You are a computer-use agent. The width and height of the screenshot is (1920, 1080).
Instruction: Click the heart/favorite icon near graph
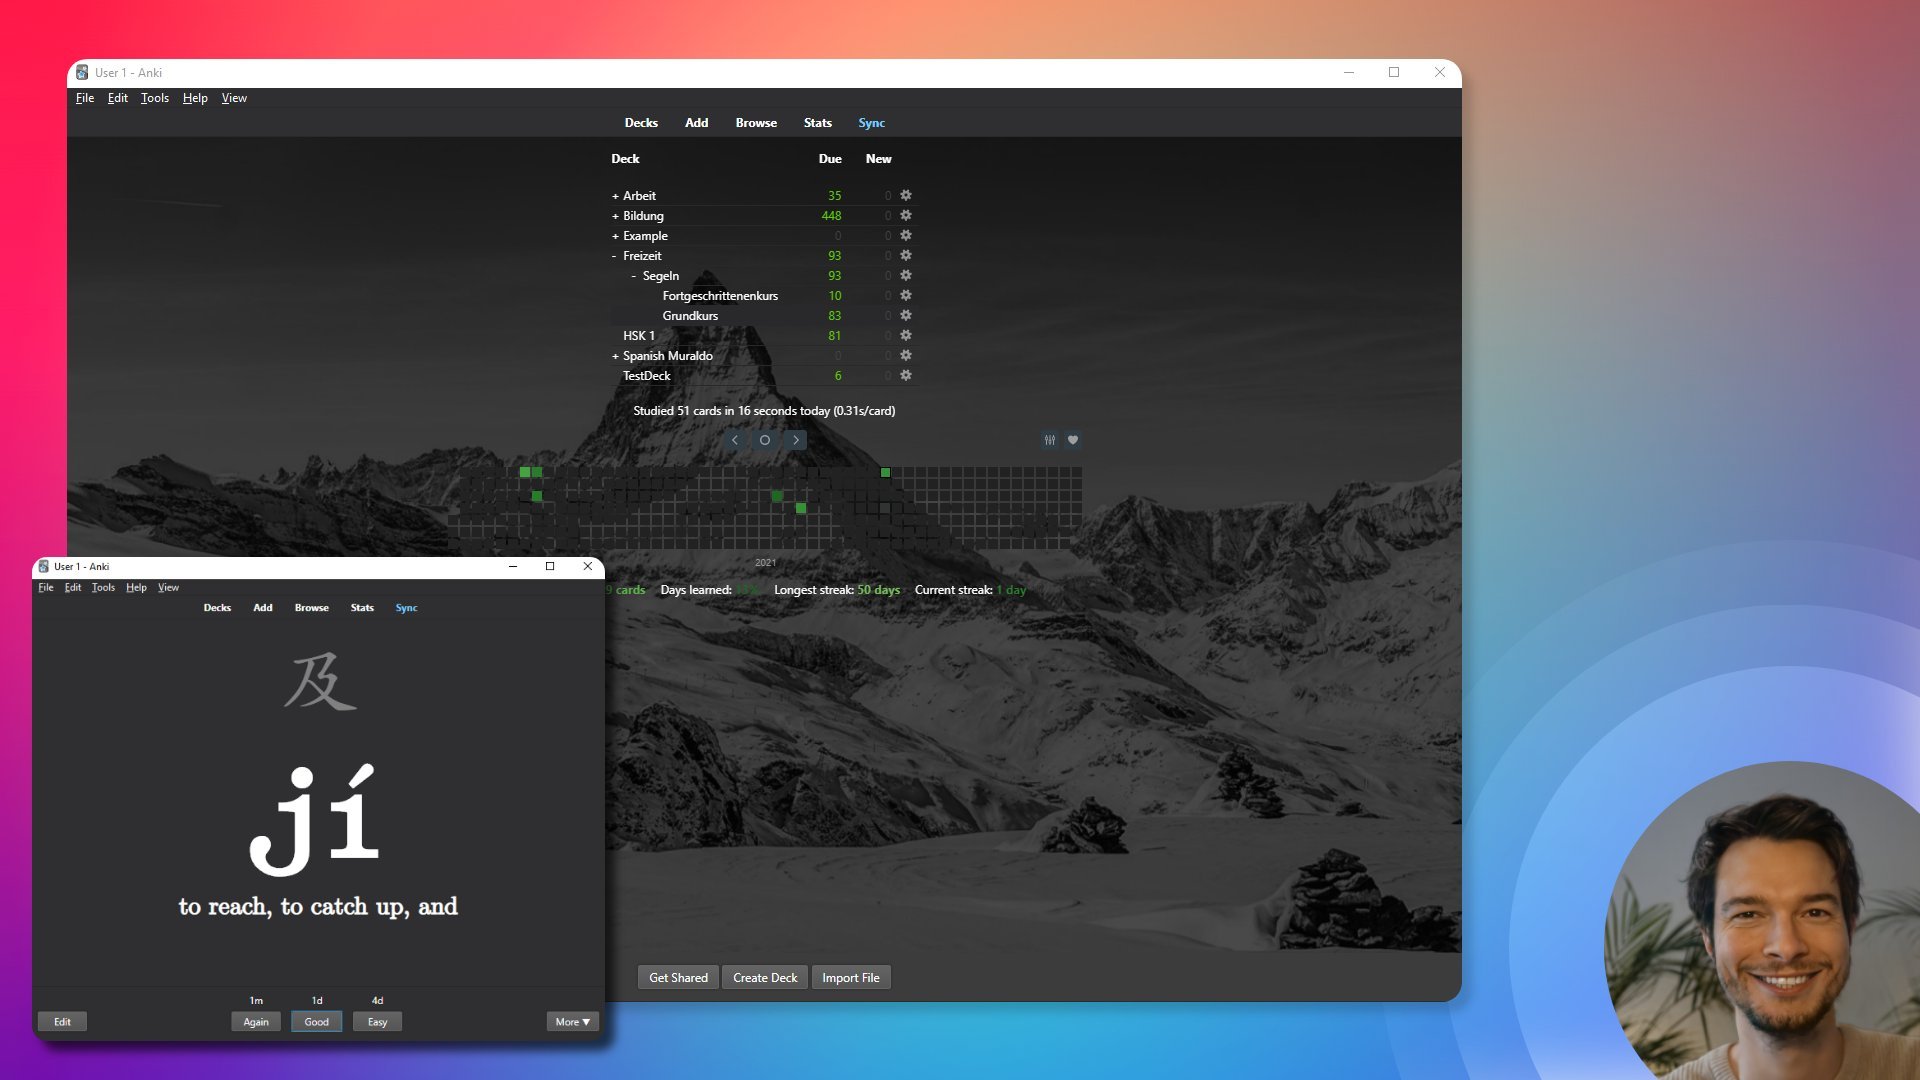pos(1072,439)
